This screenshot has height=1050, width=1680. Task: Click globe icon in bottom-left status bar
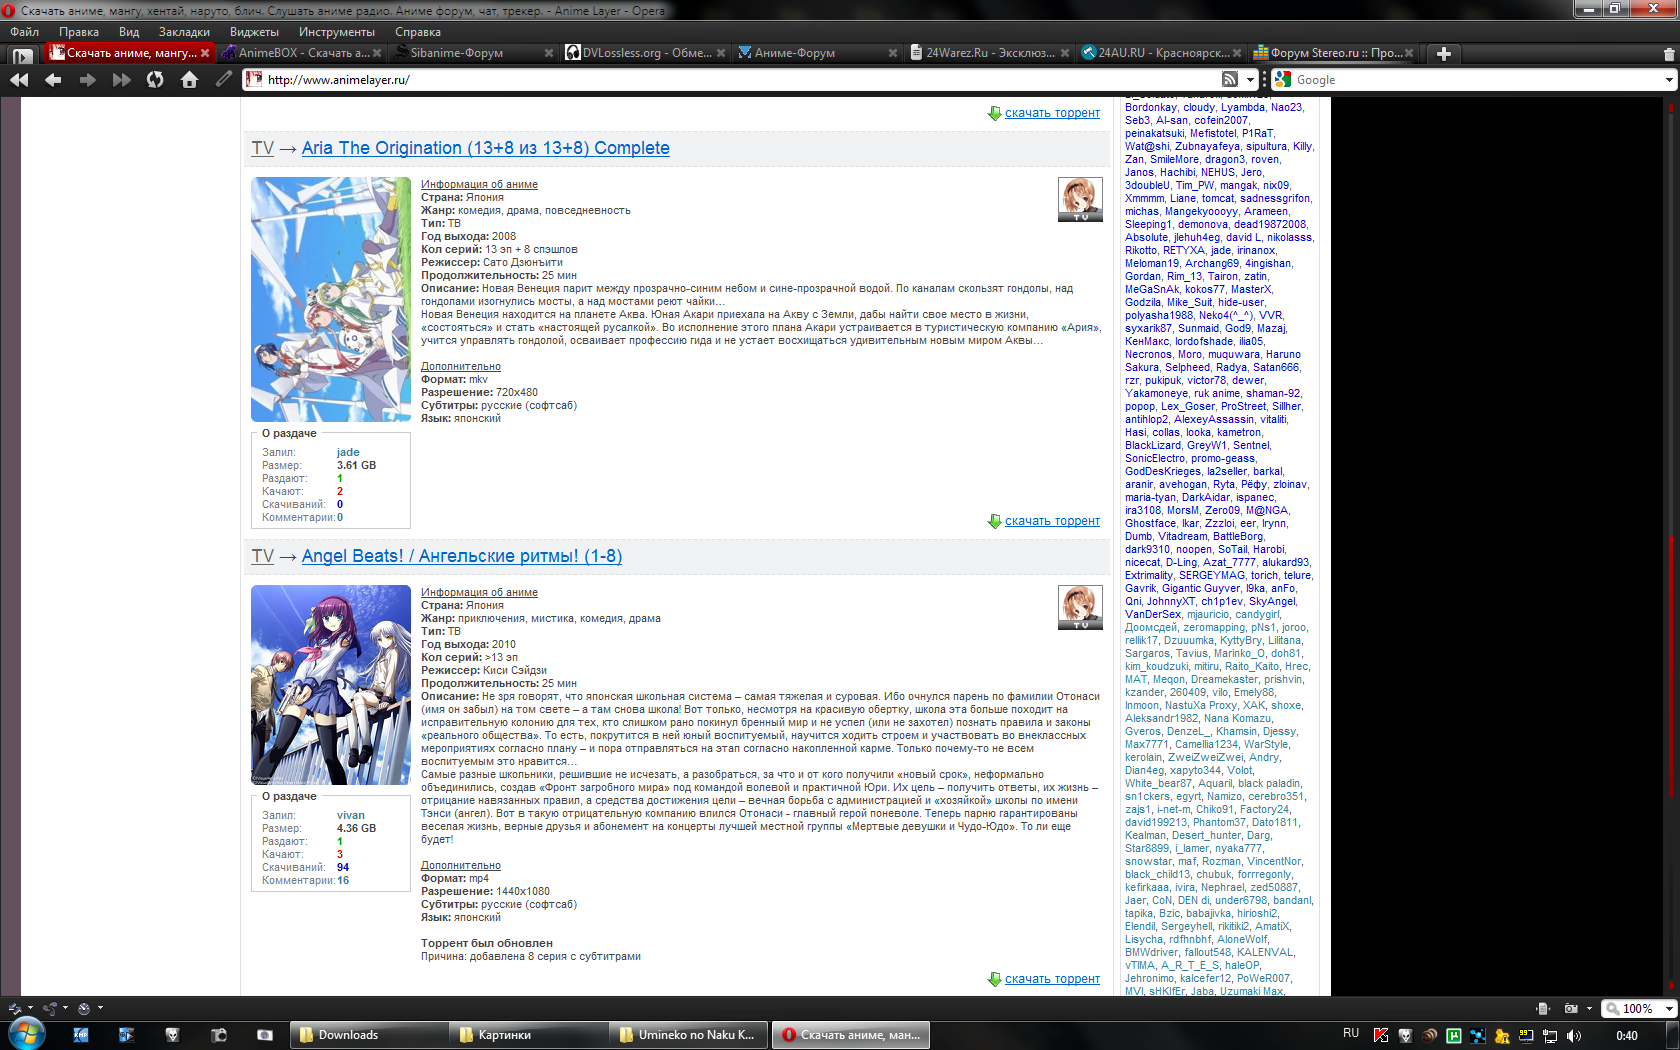[84, 1008]
